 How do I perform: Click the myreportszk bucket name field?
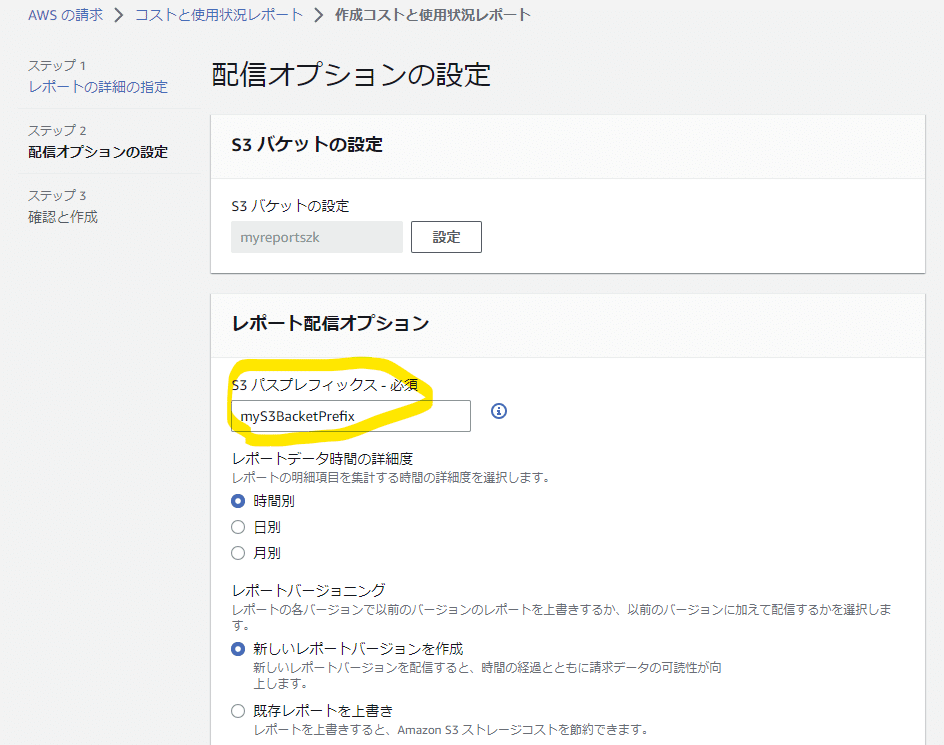317,237
